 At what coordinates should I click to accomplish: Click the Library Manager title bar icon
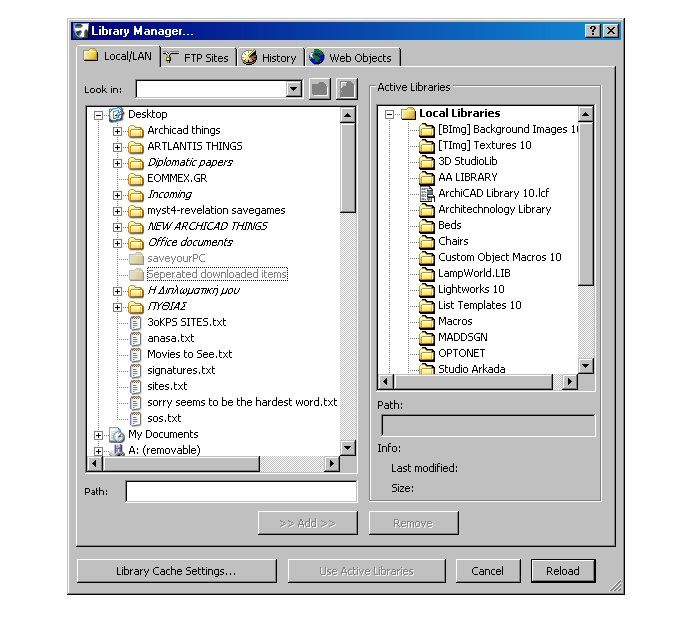[81, 31]
